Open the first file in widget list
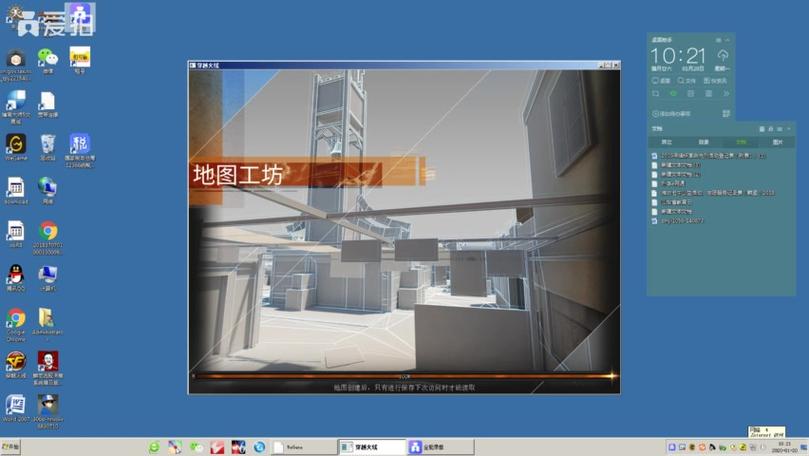Viewport: 809px width, 456px height. coord(708,155)
